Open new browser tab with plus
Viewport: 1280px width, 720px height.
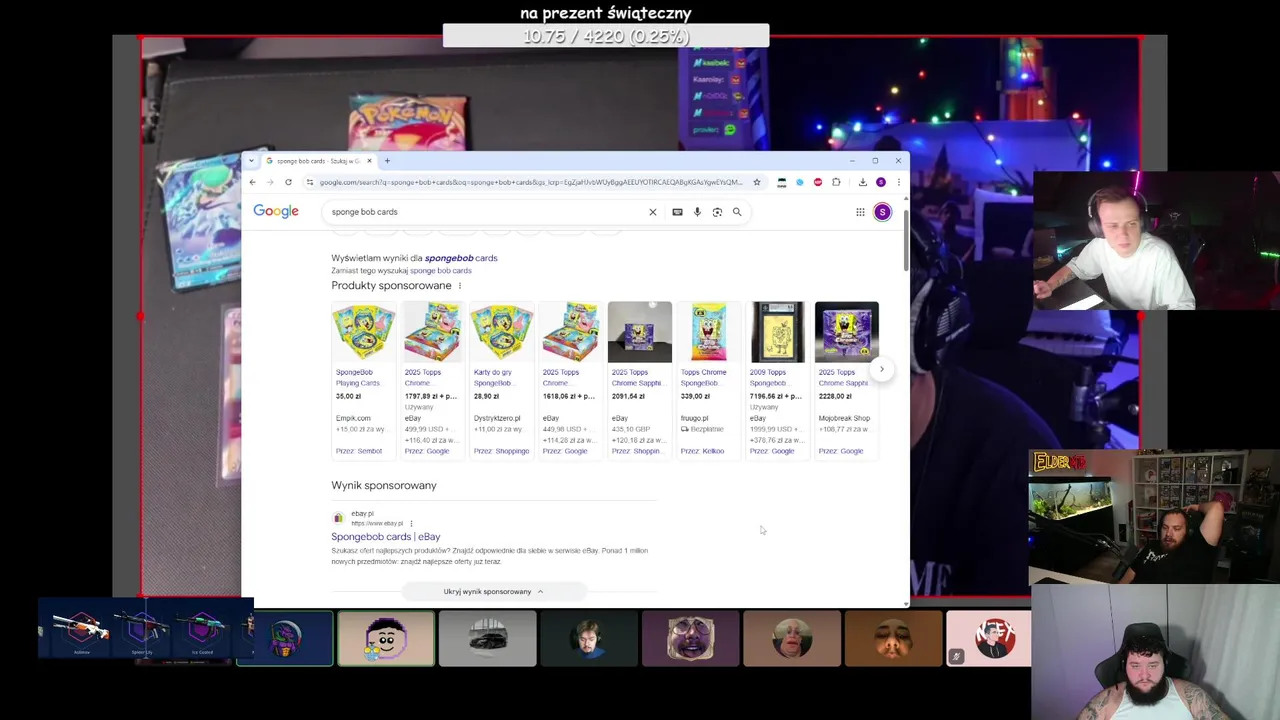tap(387, 161)
